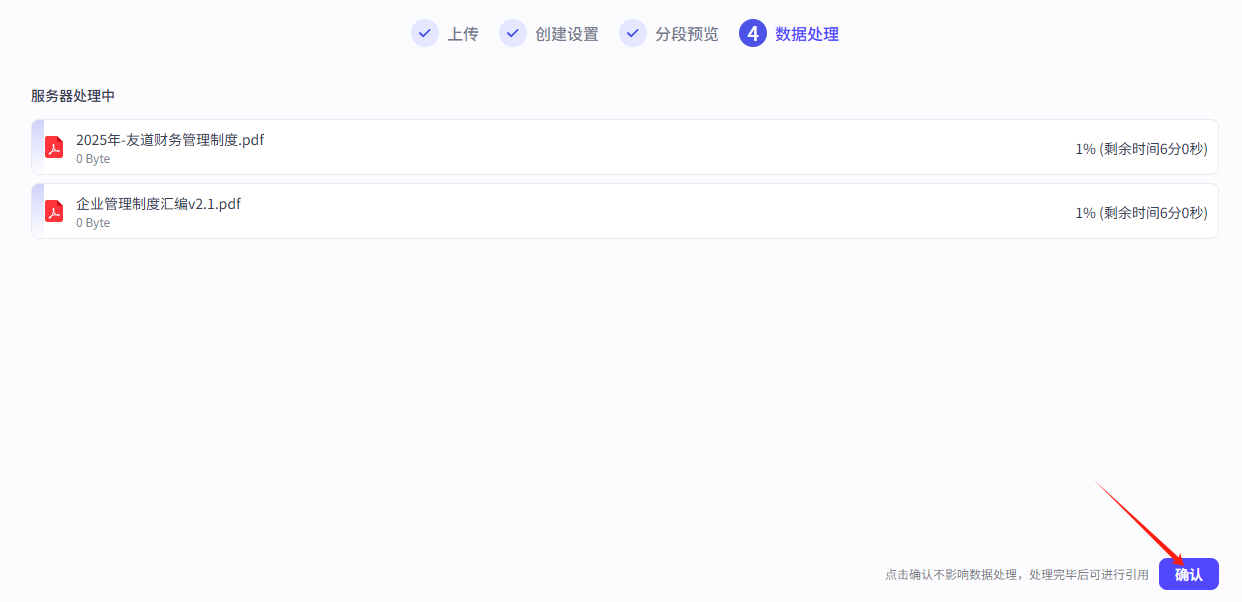The height and width of the screenshot is (602, 1242).
Task: Select the 创建设置 step label
Action: click(x=567, y=34)
